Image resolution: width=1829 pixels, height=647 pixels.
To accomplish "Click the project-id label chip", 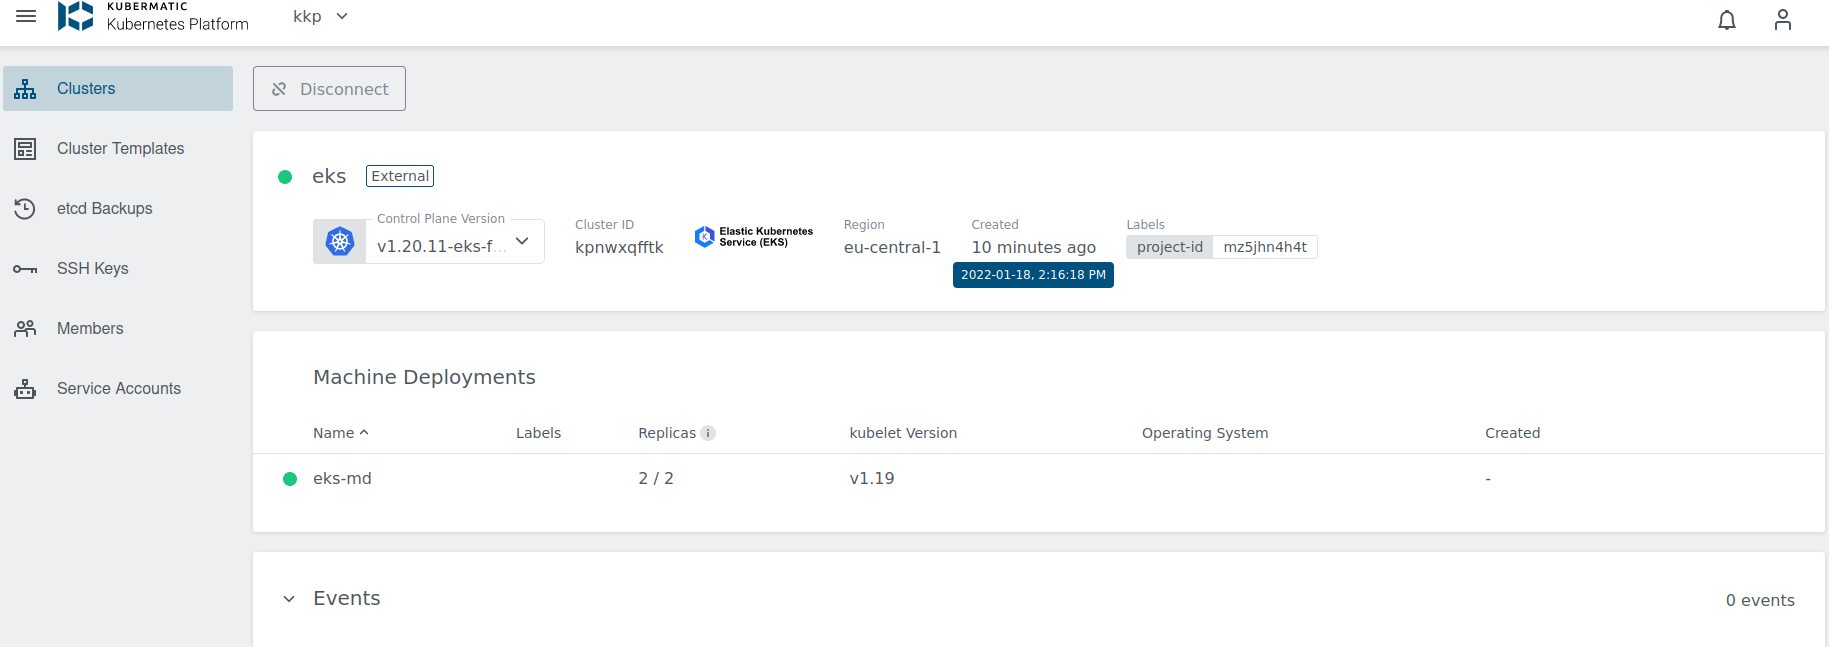I will [x=1169, y=247].
